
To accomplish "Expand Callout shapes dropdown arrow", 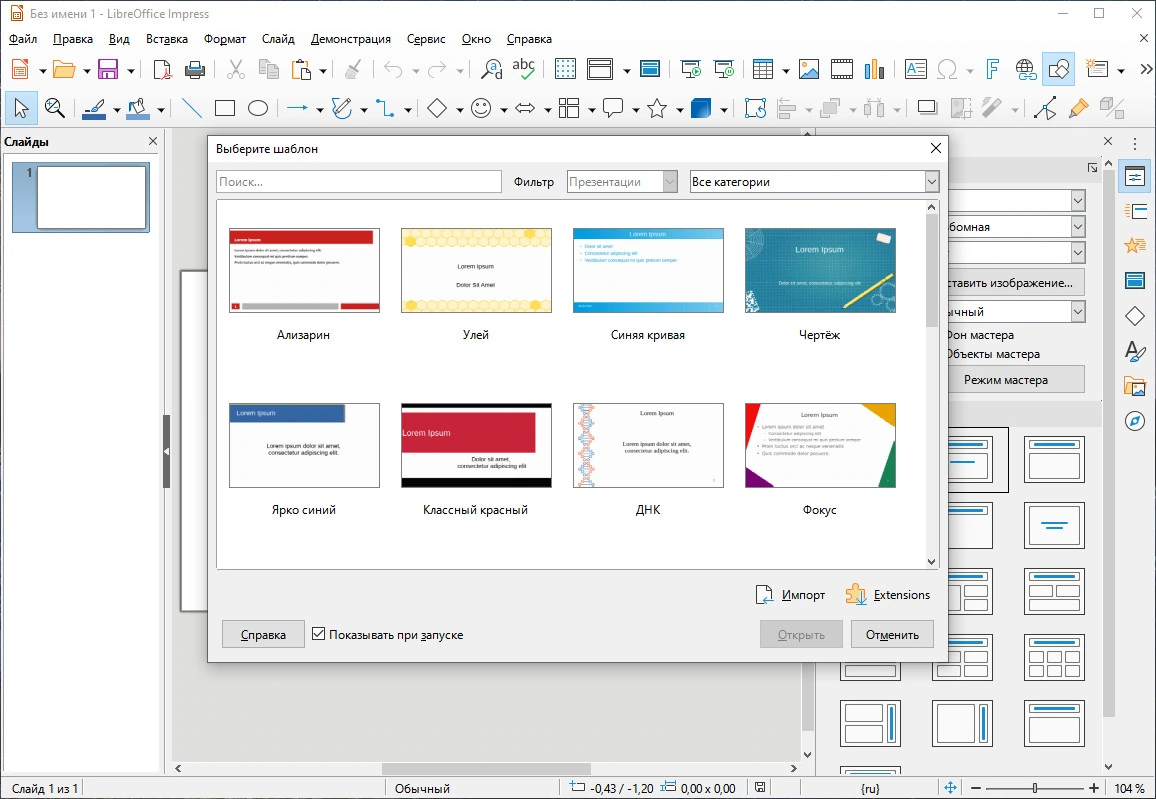I will click(636, 110).
